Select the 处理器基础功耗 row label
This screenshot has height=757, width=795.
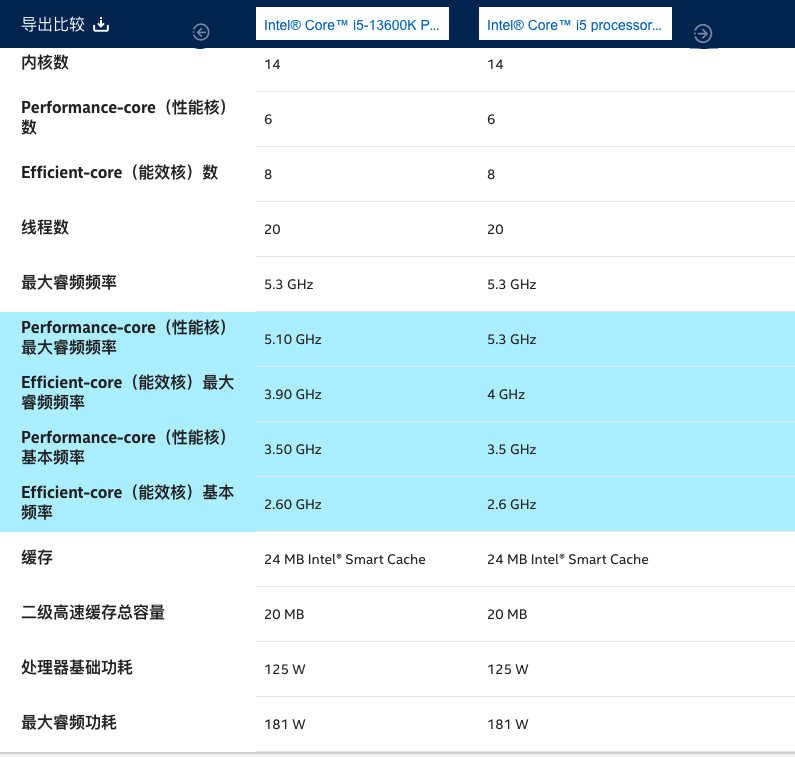coord(77,667)
